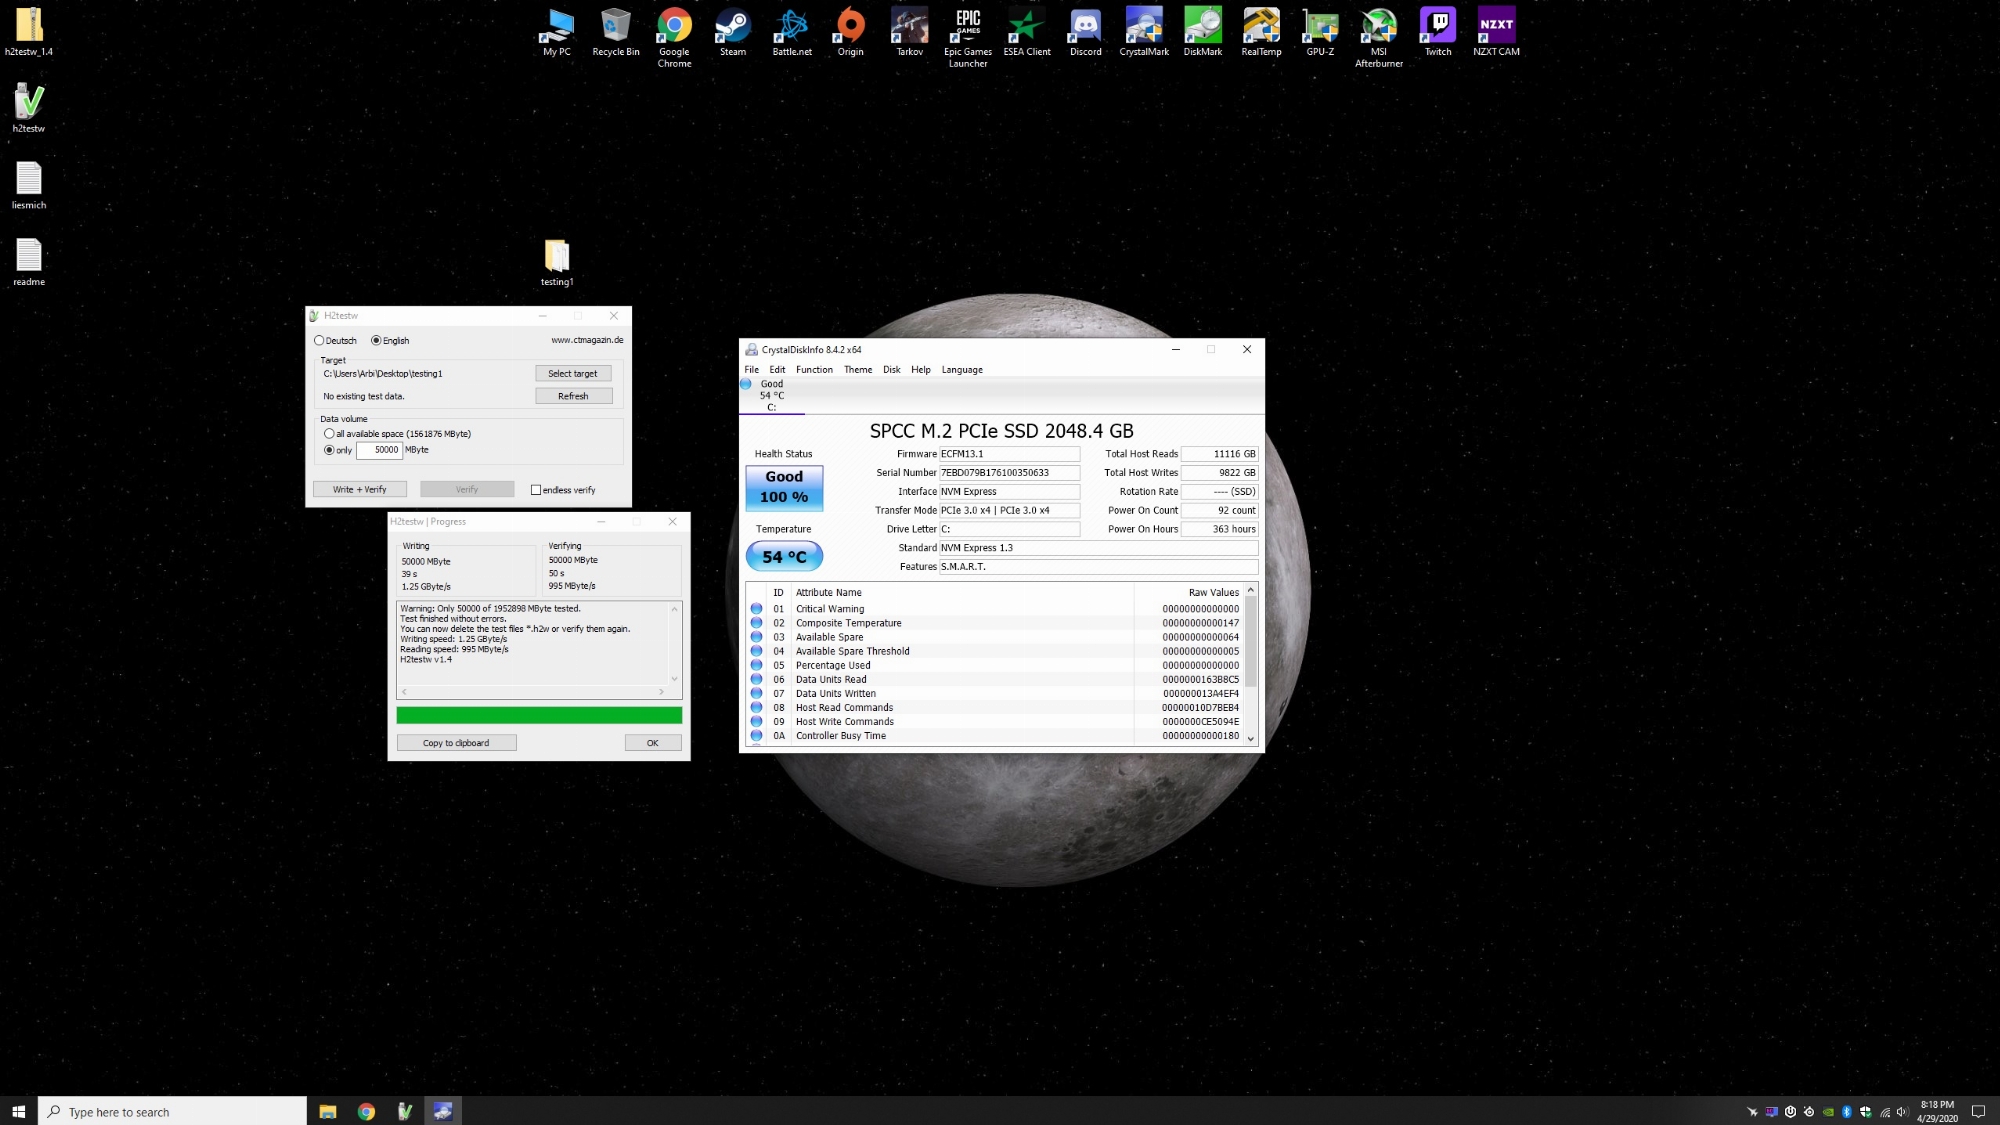Enable the endless verify checkbox
The image size is (2000, 1125).
[536, 490]
